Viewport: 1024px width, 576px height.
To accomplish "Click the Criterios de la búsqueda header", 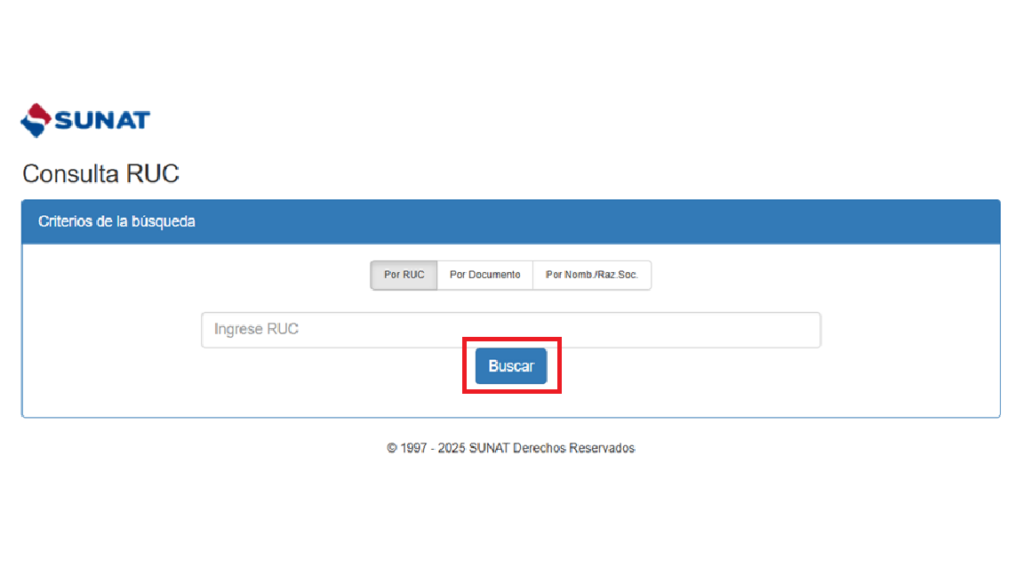I will click(116, 221).
